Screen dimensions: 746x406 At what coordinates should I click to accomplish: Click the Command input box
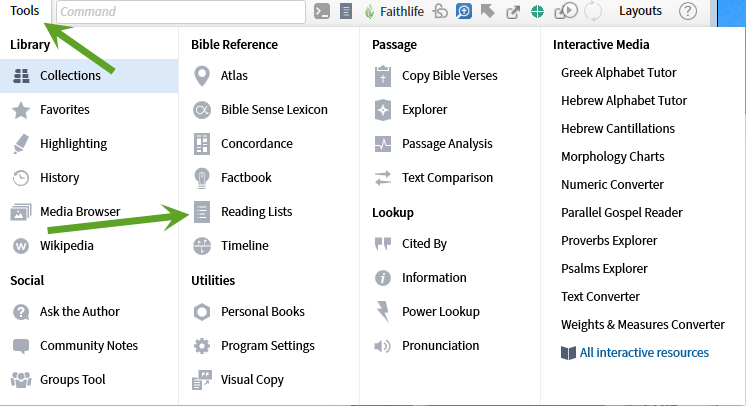pyautogui.click(x=181, y=11)
